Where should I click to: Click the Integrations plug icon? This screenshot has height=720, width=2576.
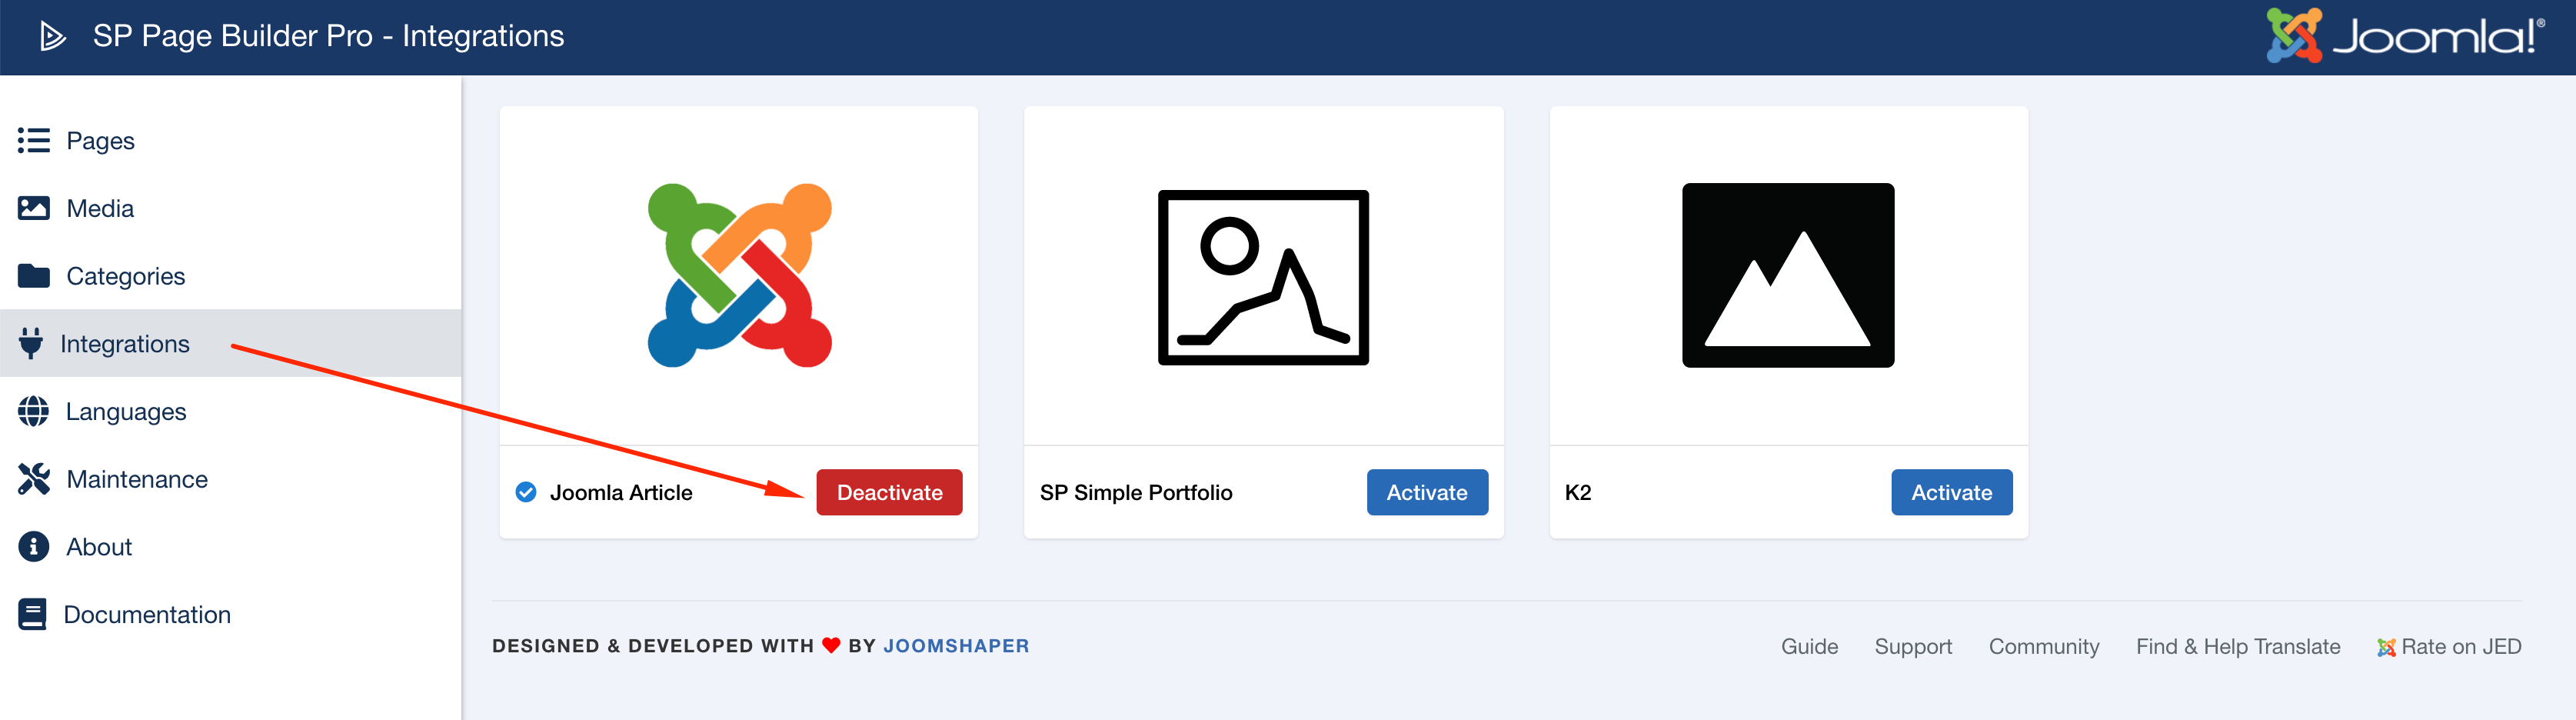coord(31,343)
